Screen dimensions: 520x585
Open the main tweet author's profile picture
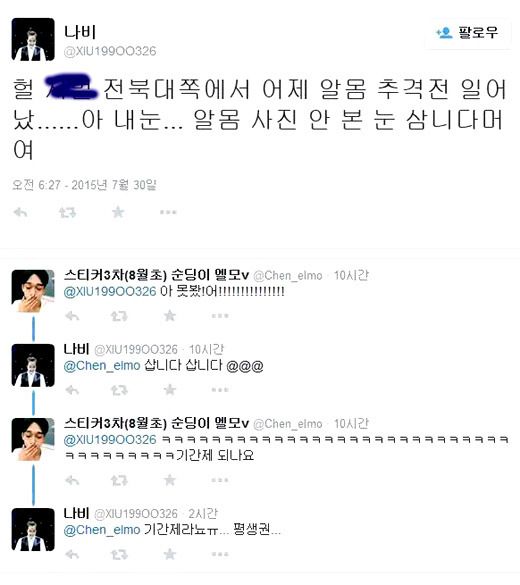(33, 39)
